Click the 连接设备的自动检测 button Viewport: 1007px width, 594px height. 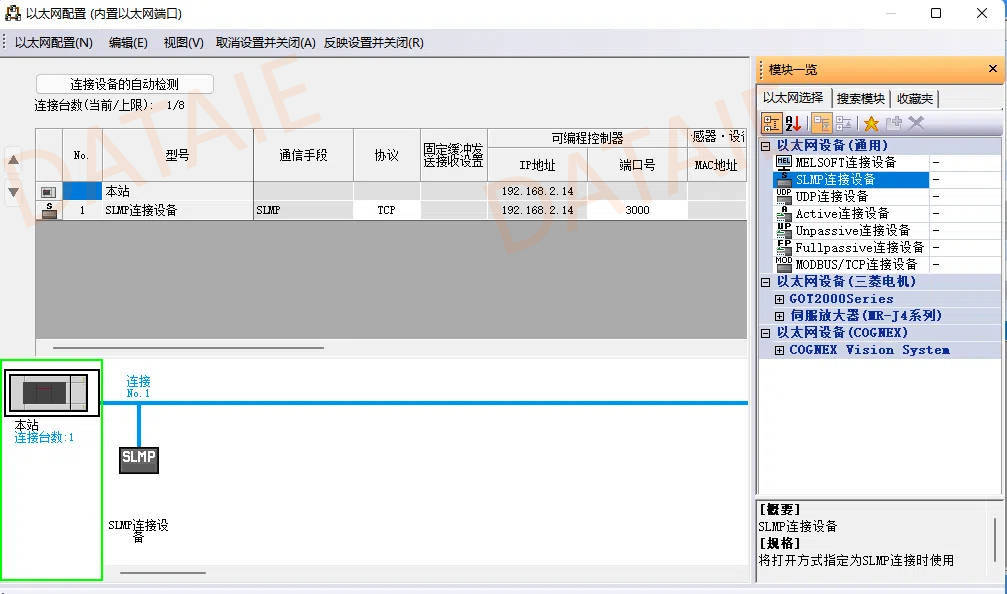click(x=125, y=84)
